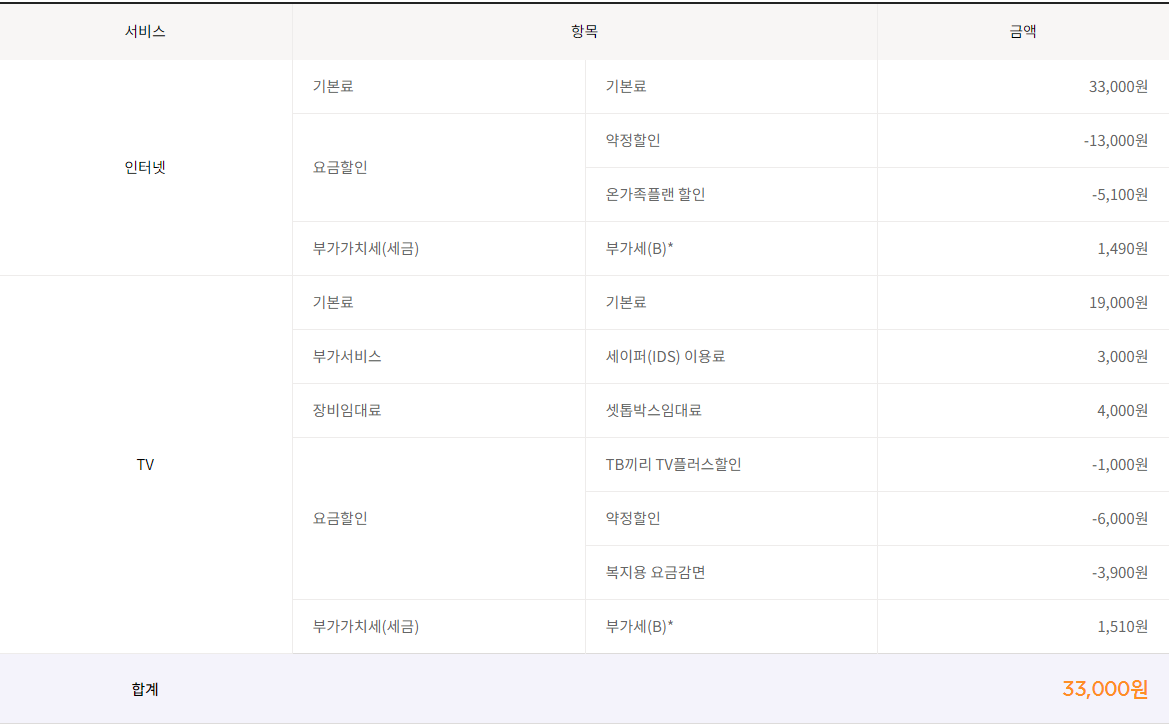The height and width of the screenshot is (727, 1172).
Task: Click the 합계 total label
Action: click(145, 689)
